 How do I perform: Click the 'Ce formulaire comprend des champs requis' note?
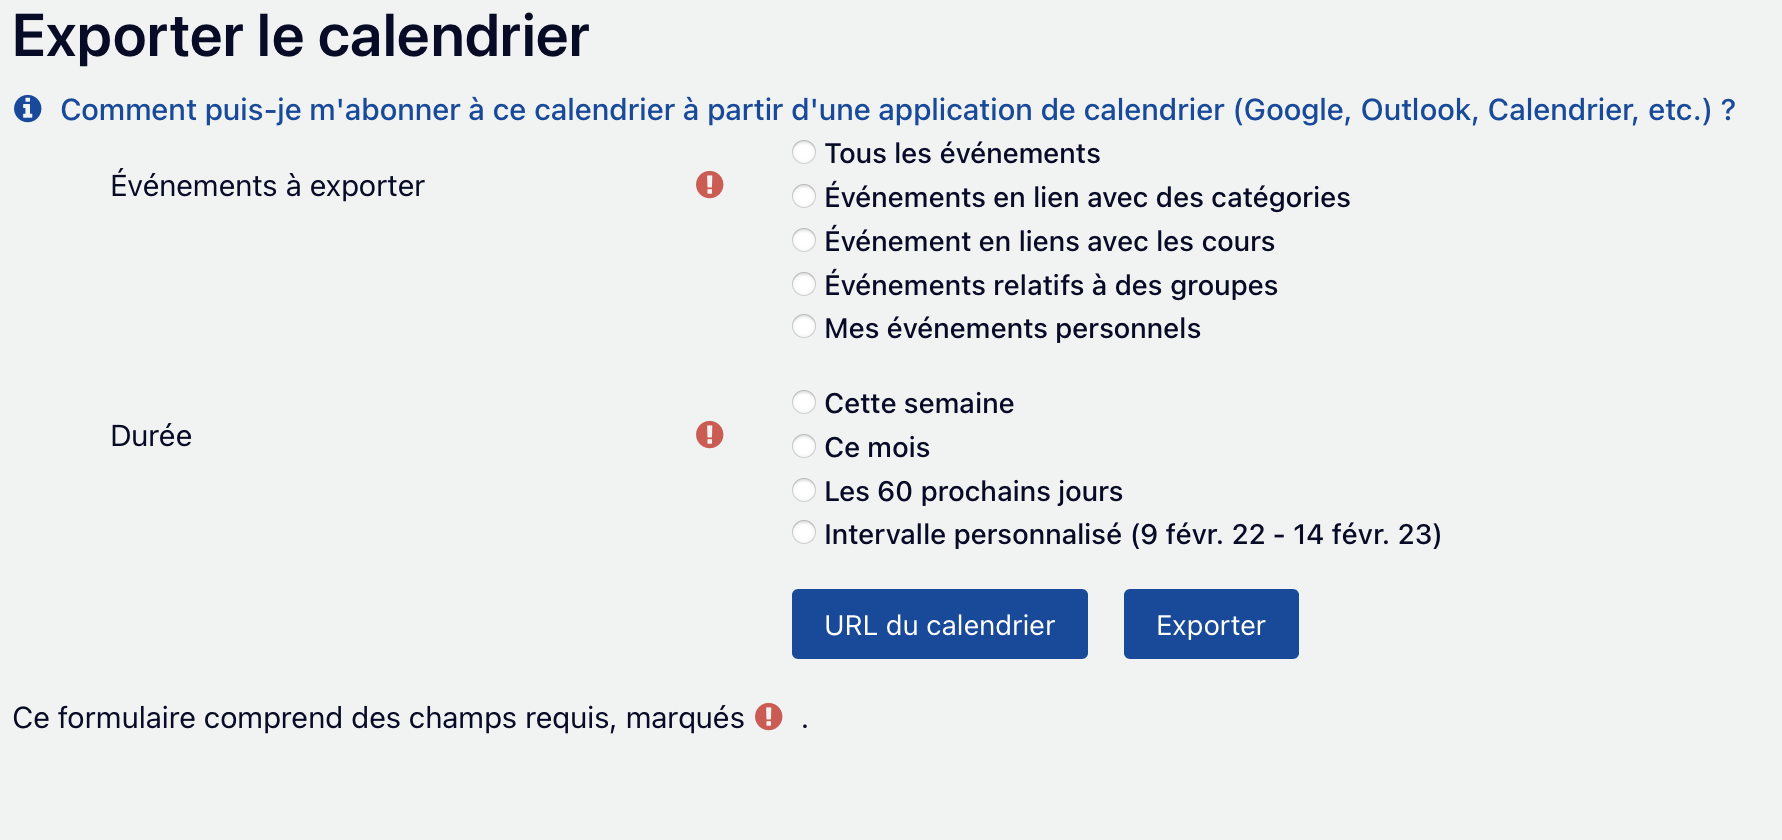(x=378, y=718)
